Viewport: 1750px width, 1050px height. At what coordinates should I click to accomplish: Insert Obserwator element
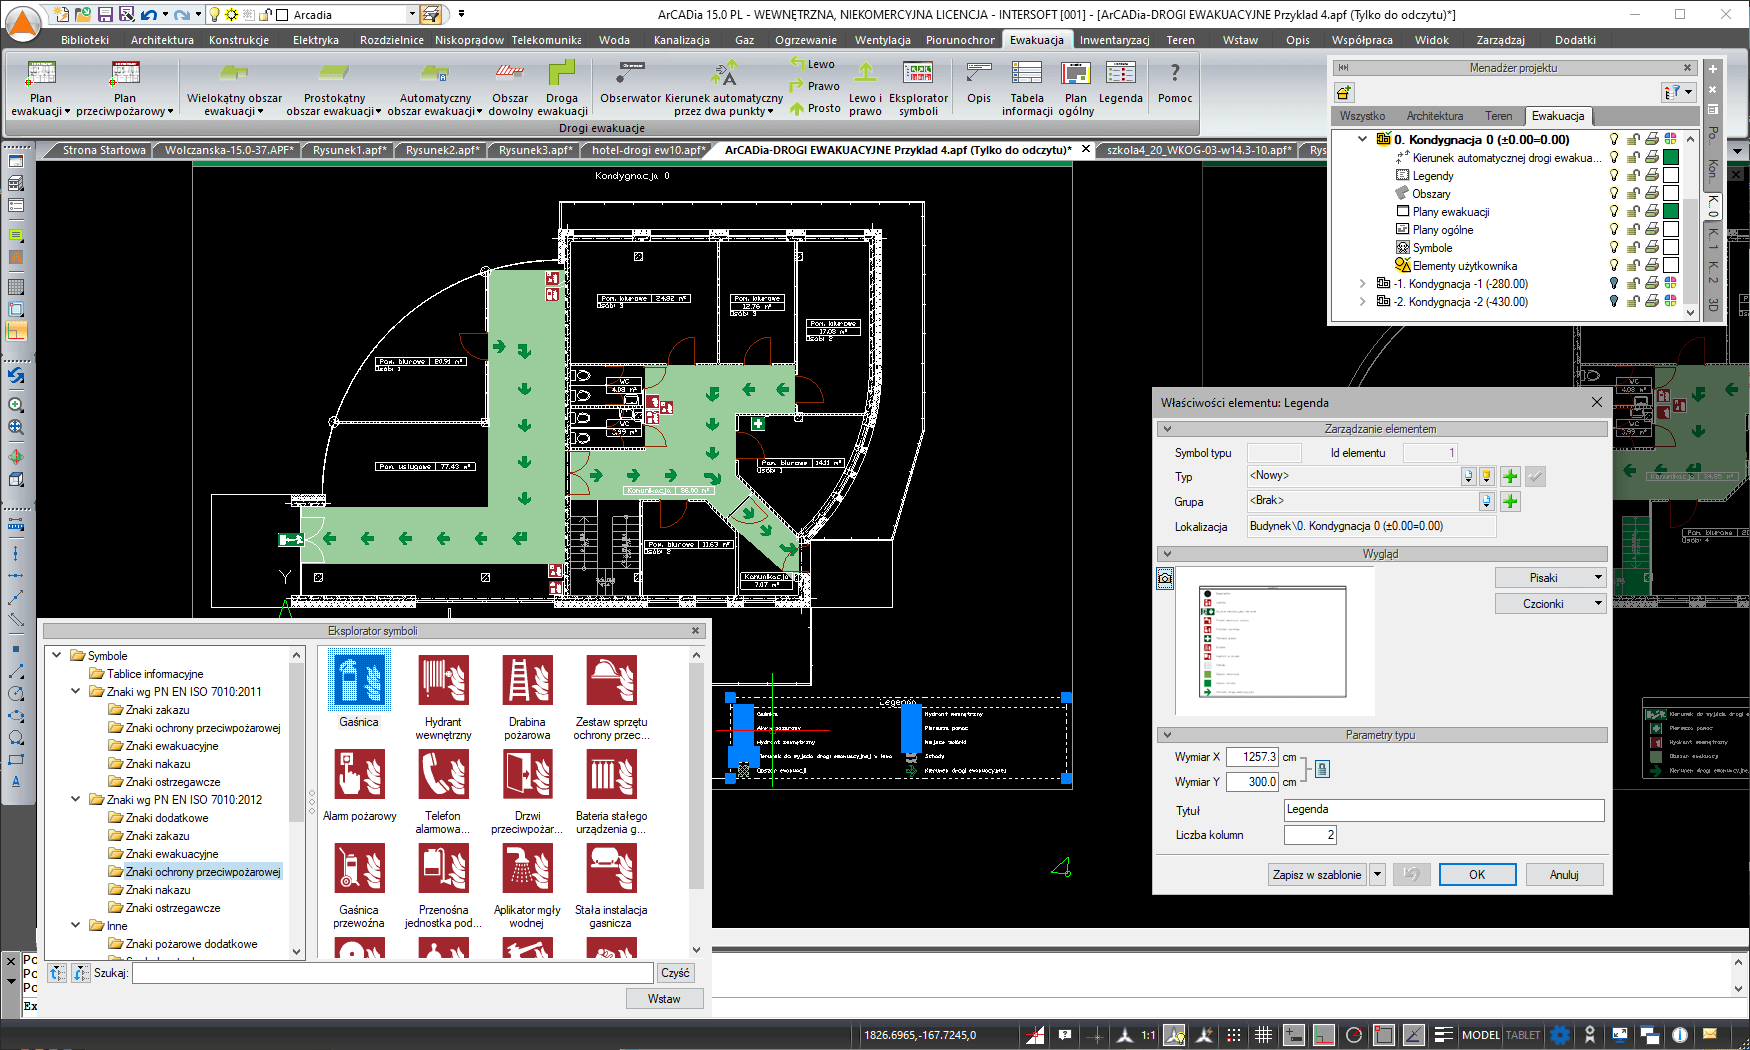click(x=631, y=82)
